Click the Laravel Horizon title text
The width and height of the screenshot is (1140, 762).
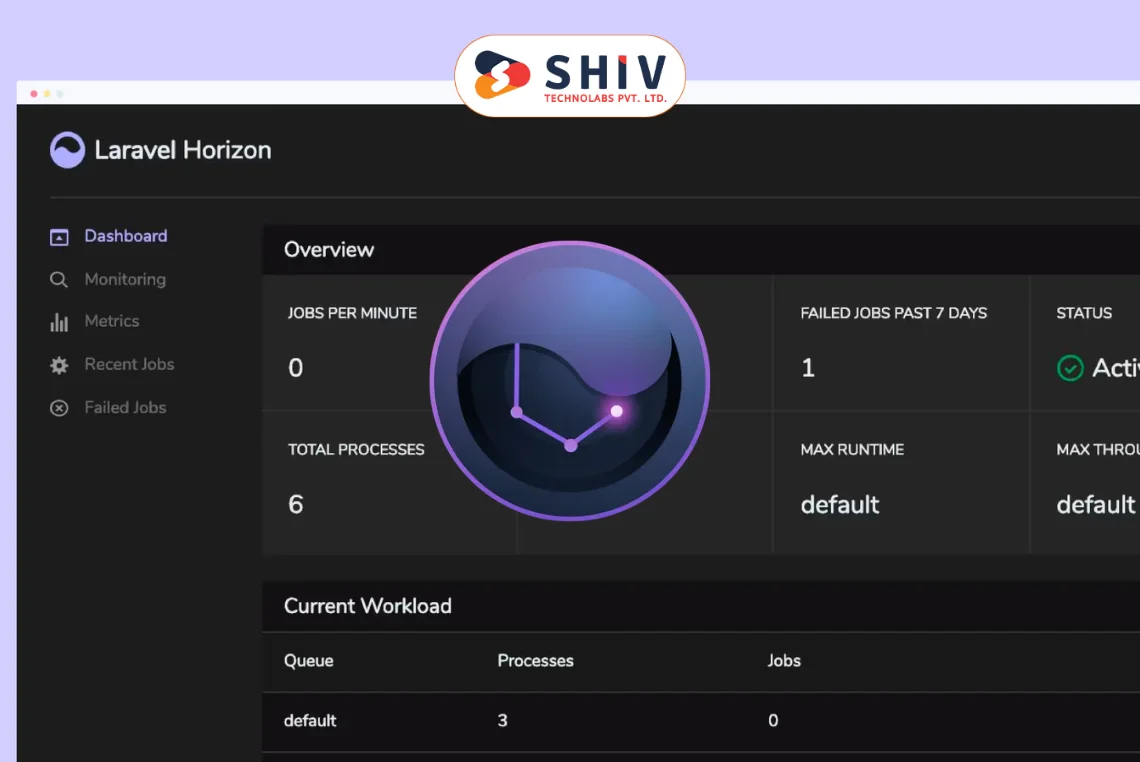(183, 150)
